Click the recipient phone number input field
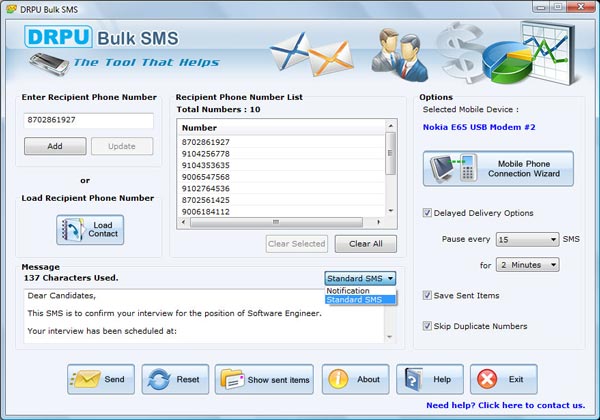 (x=88, y=120)
